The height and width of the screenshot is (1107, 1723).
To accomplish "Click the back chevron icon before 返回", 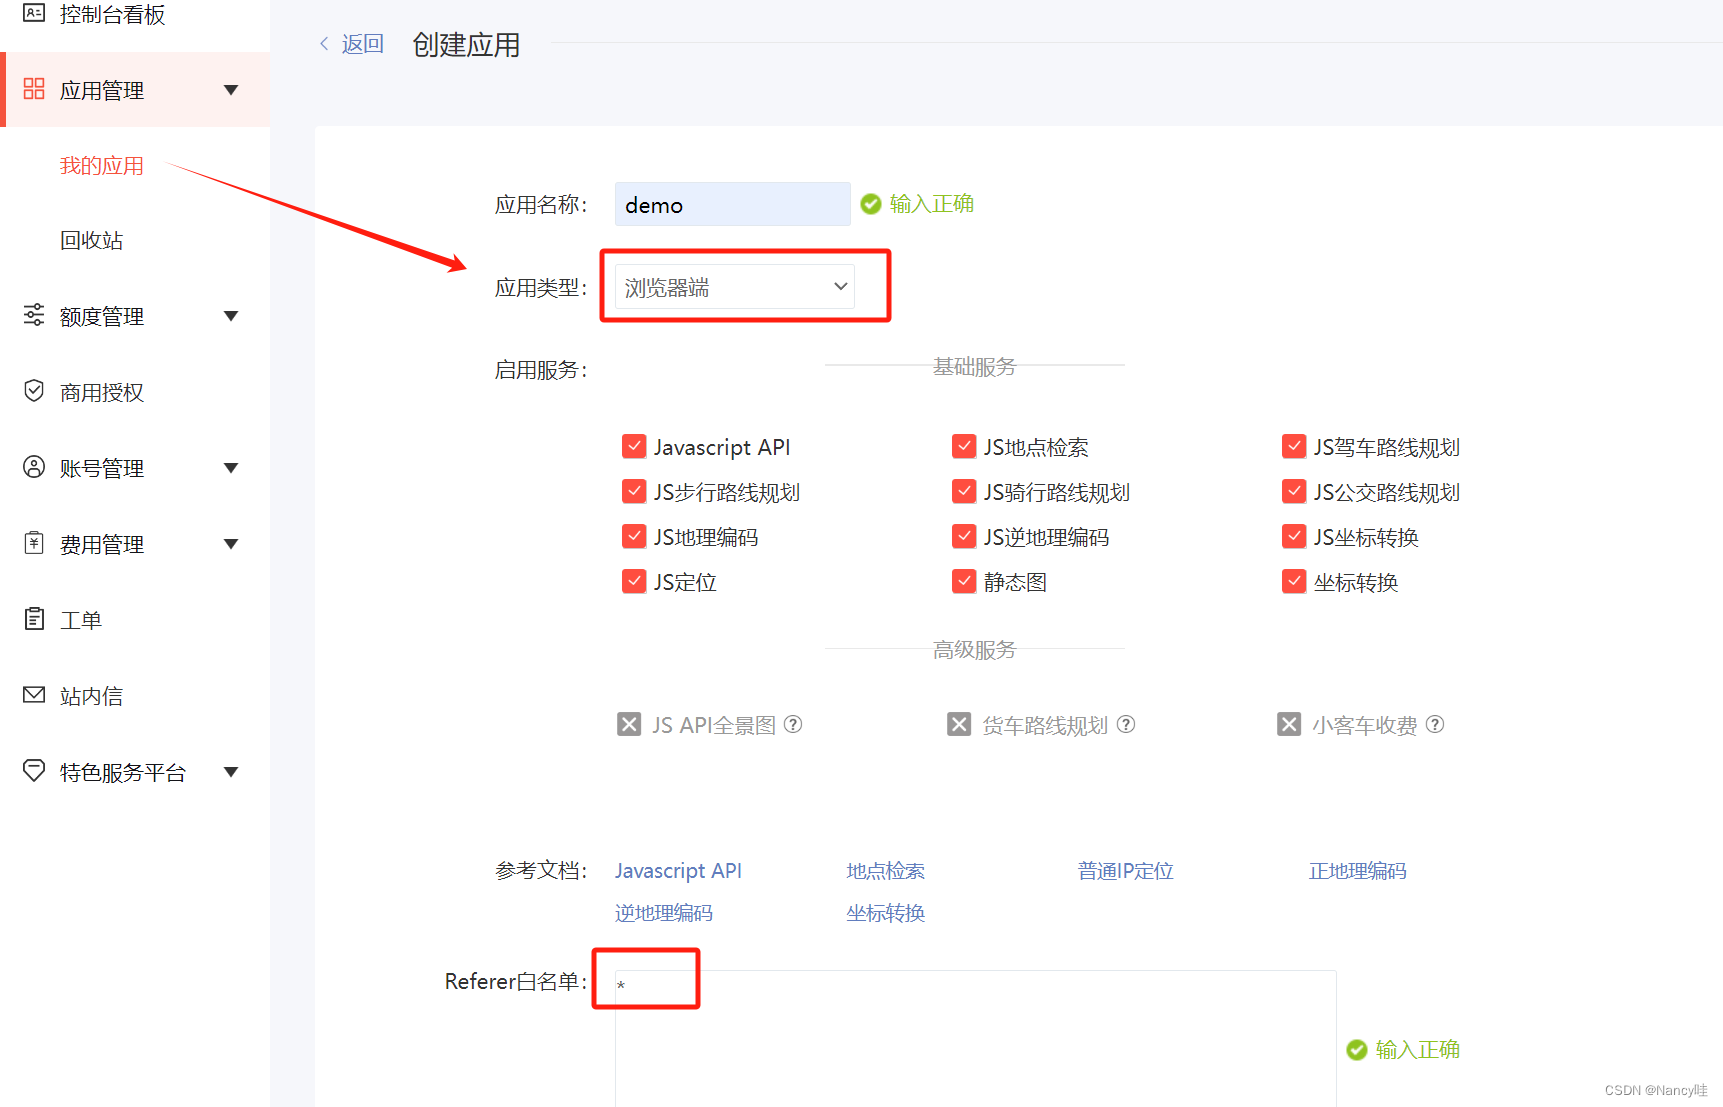I will [x=324, y=43].
